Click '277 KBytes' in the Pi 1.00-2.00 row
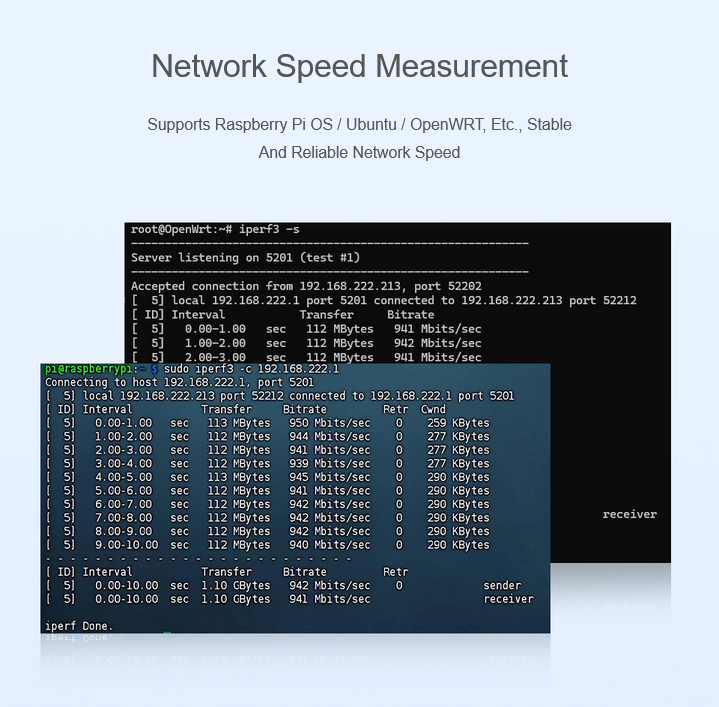This screenshot has height=707, width=719. coord(458,436)
